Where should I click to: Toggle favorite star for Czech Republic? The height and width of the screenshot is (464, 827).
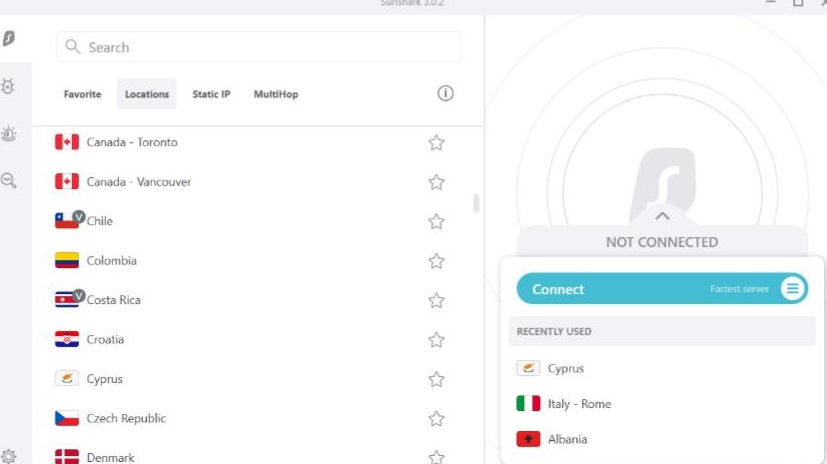[x=436, y=419]
